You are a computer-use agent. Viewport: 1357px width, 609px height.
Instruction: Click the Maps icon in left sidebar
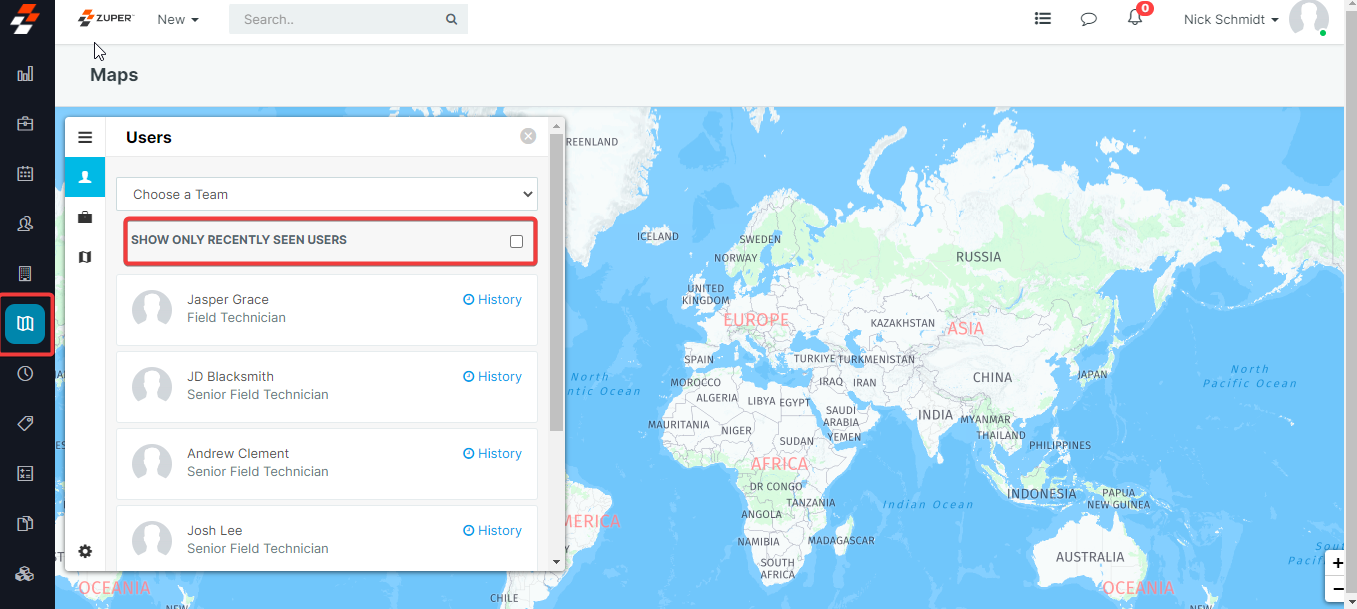(26, 324)
